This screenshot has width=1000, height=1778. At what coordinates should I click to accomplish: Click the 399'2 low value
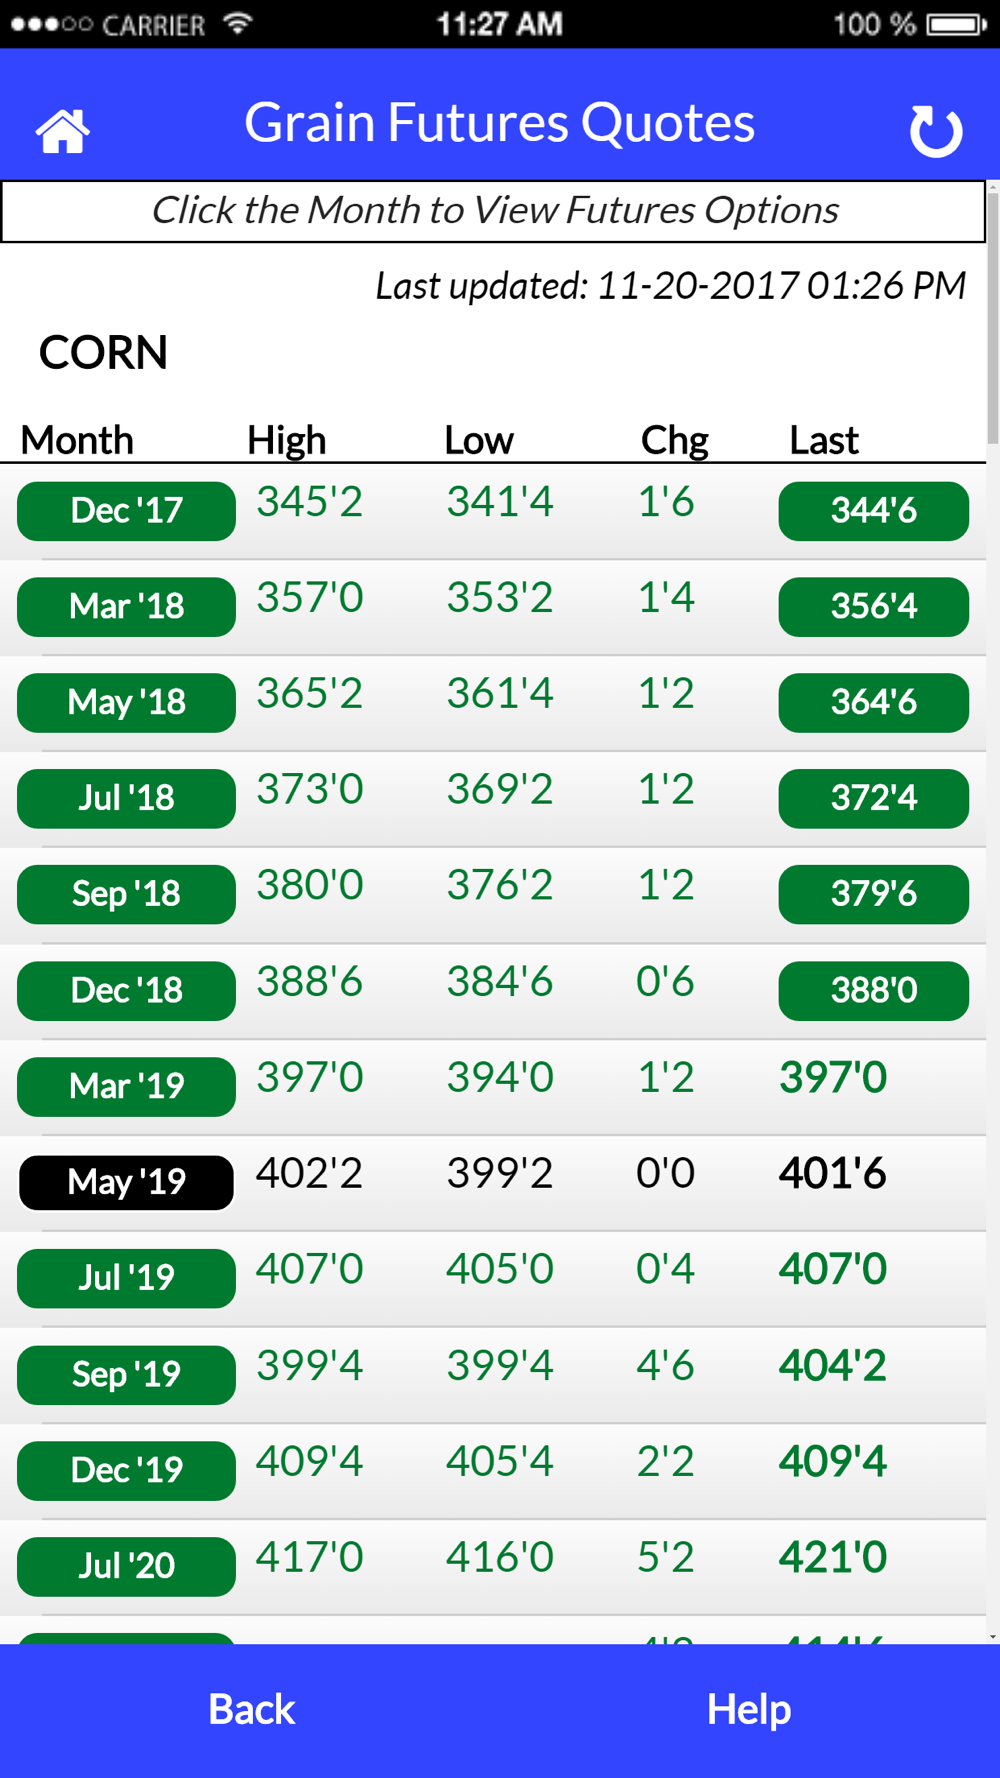[x=500, y=1174]
